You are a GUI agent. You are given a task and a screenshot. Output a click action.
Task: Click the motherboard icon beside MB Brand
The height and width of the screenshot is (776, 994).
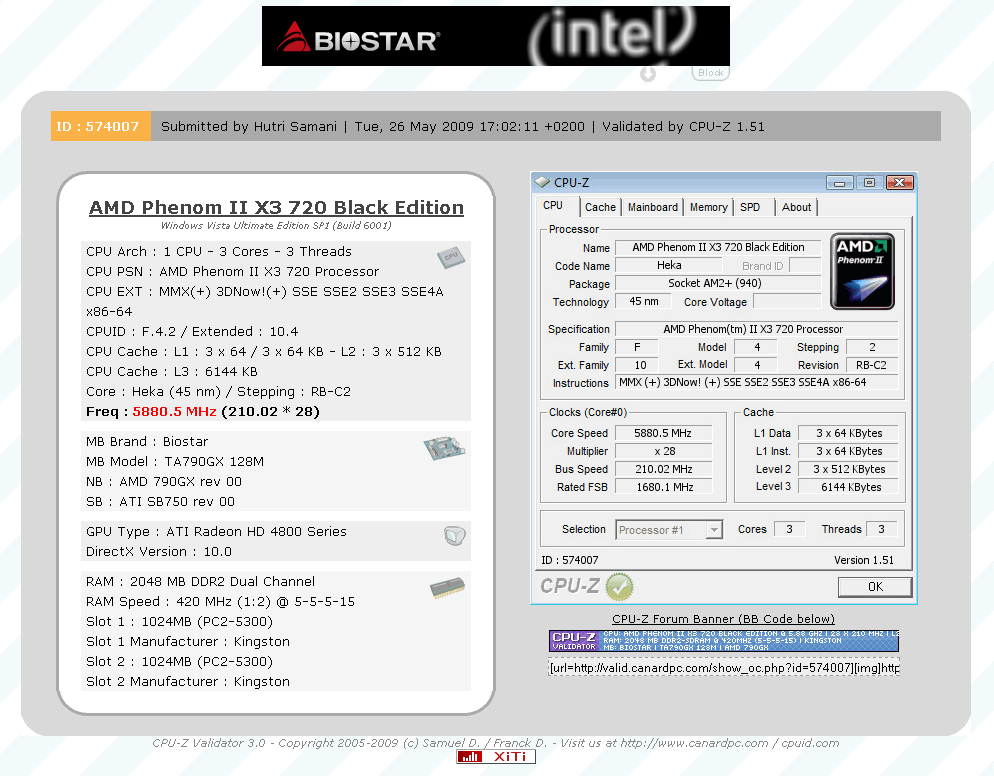coord(444,448)
